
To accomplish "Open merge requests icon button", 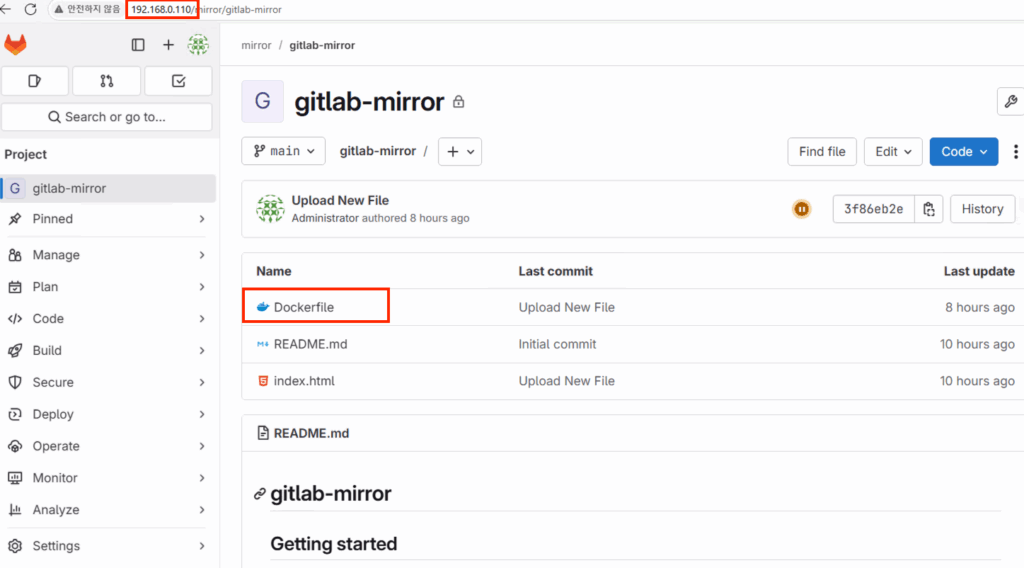I will pyautogui.click(x=106, y=81).
